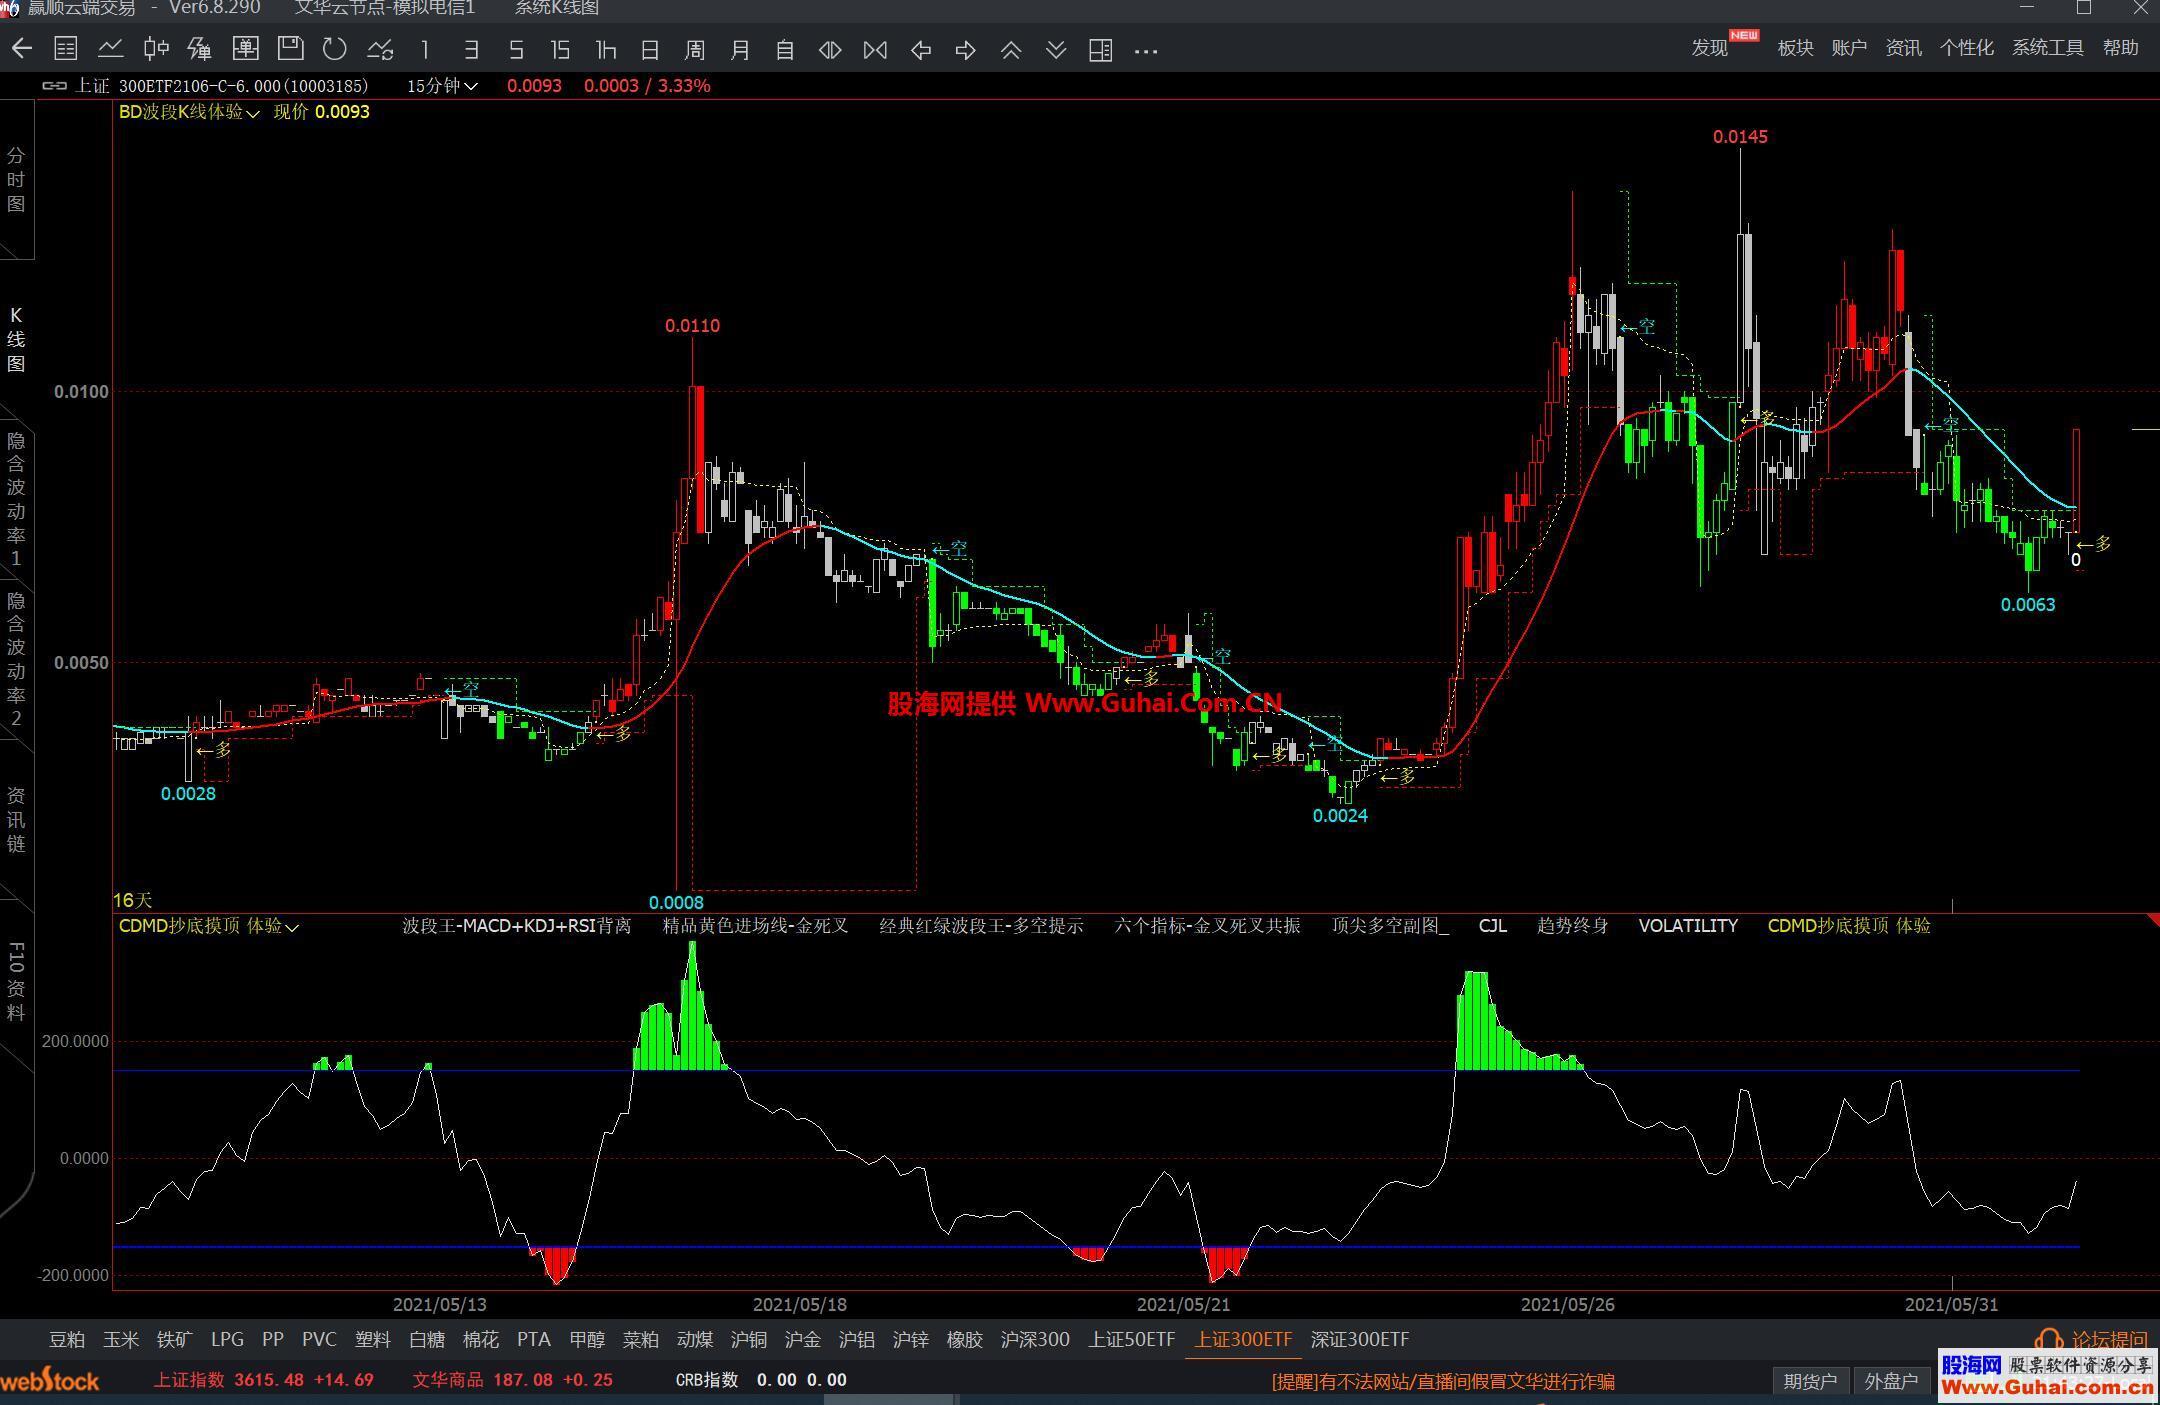
Task: Click the 期货户 button
Action: pos(1810,1381)
